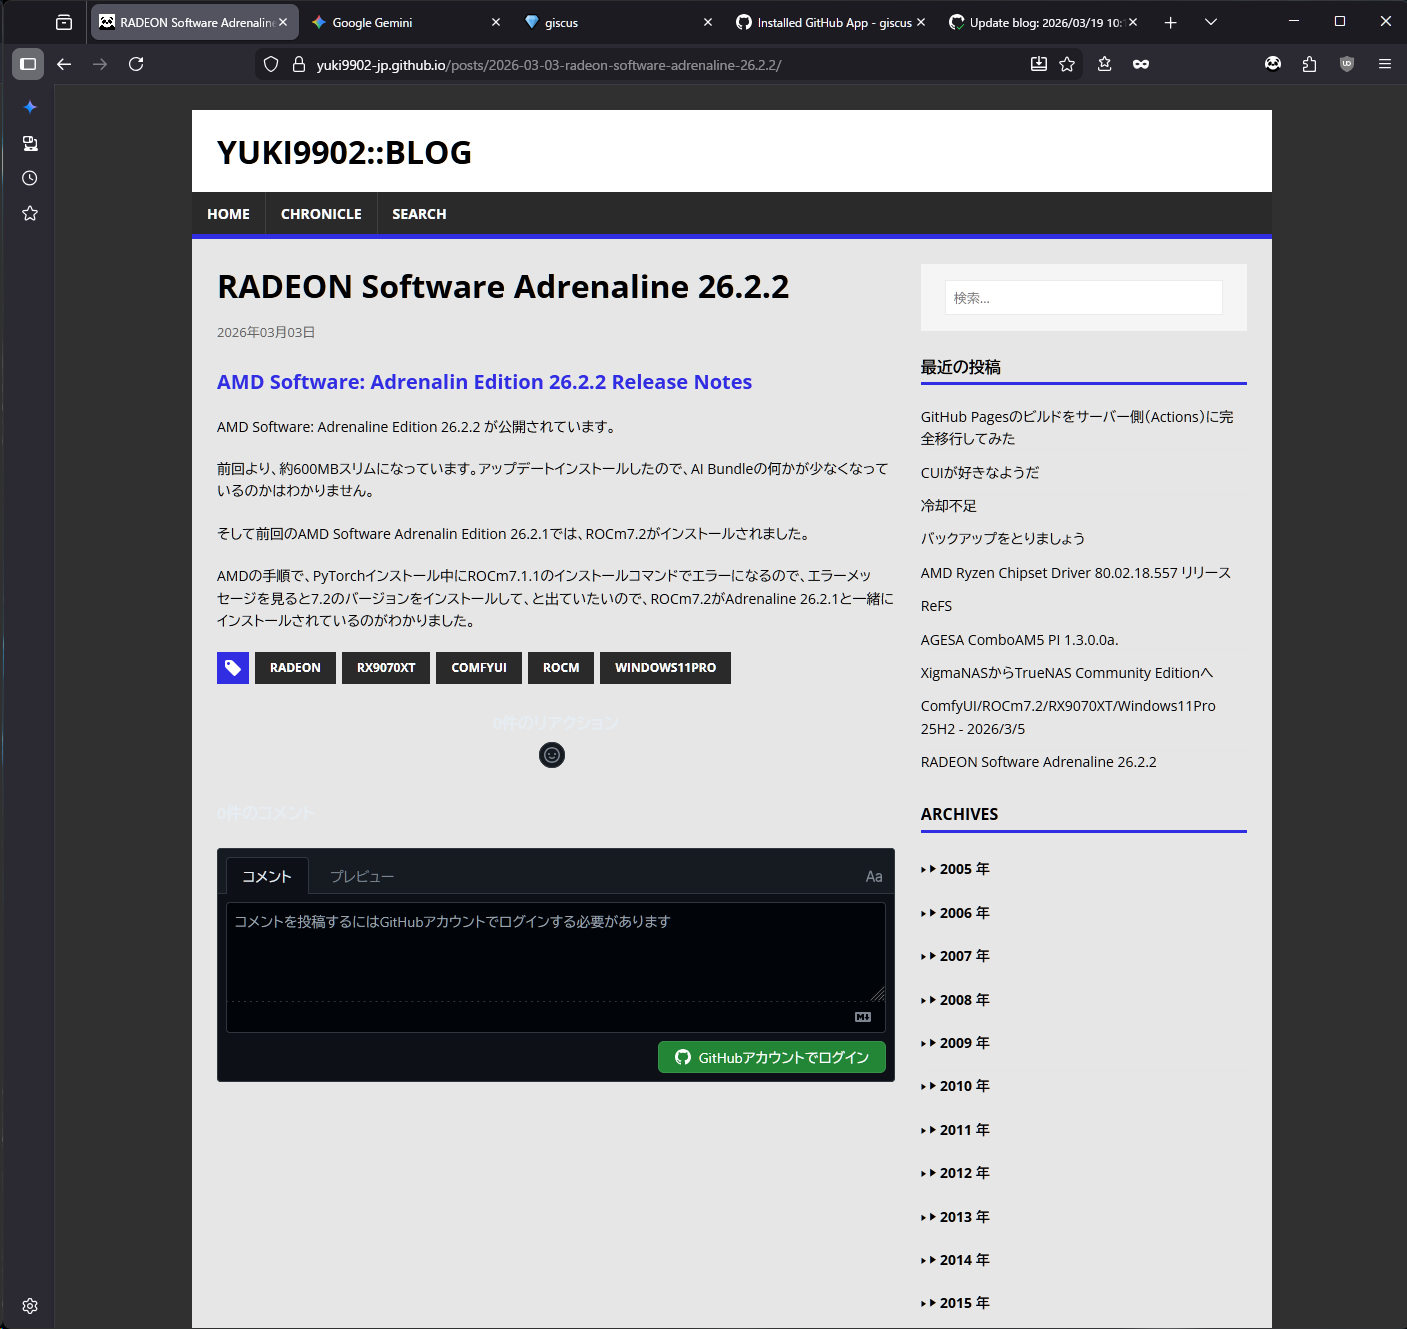Viewport: 1407px width, 1329px height.
Task: Click the 検索 search input field
Action: click(x=1083, y=298)
